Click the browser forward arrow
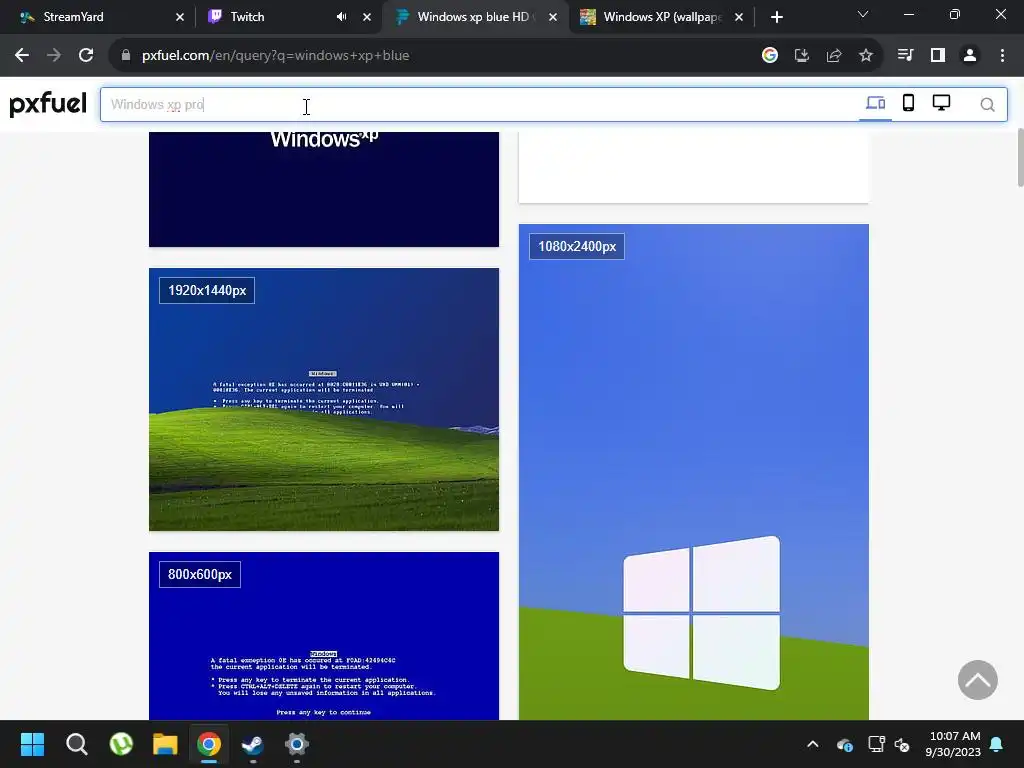 pyautogui.click(x=54, y=56)
